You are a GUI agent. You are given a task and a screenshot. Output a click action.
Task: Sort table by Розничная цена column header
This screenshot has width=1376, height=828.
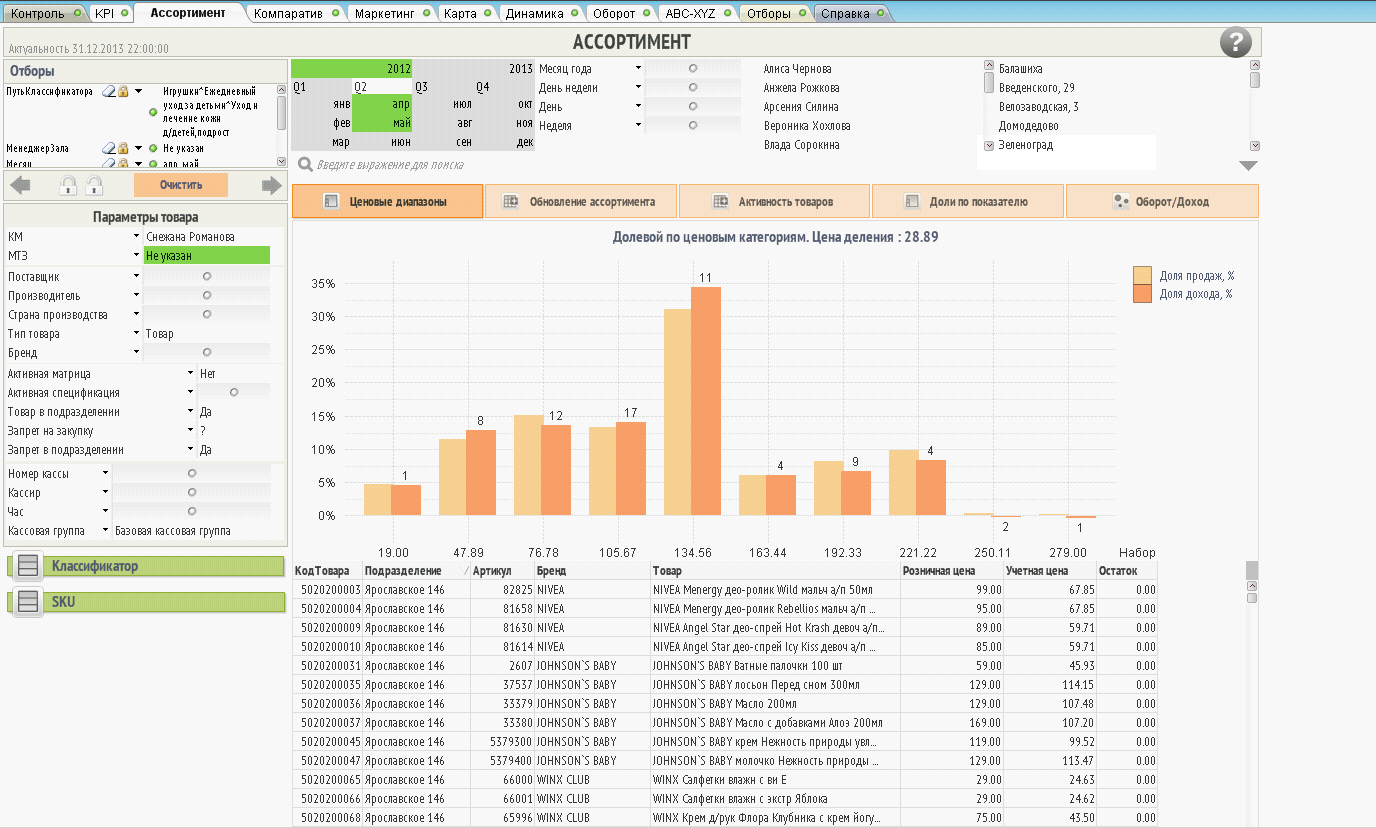(x=952, y=570)
